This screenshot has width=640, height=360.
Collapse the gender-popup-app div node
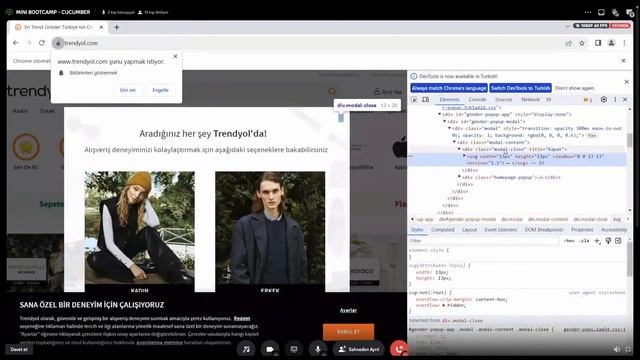coord(440,114)
